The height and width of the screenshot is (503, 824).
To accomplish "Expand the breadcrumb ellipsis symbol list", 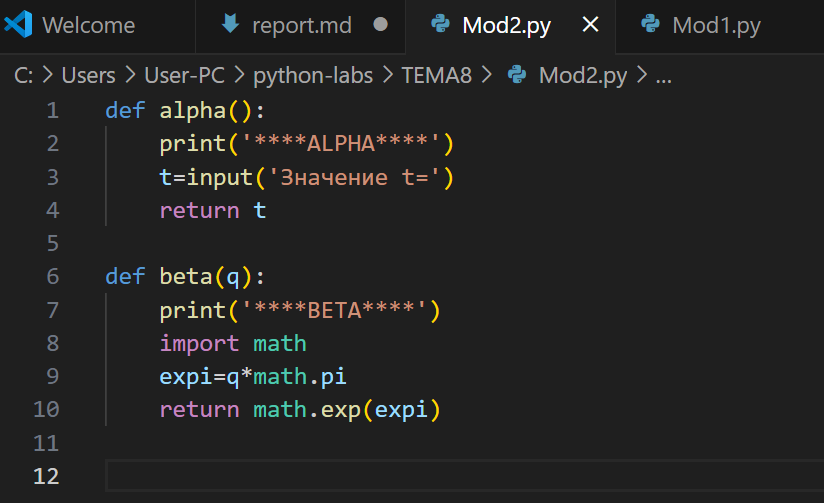I will click(x=663, y=75).
